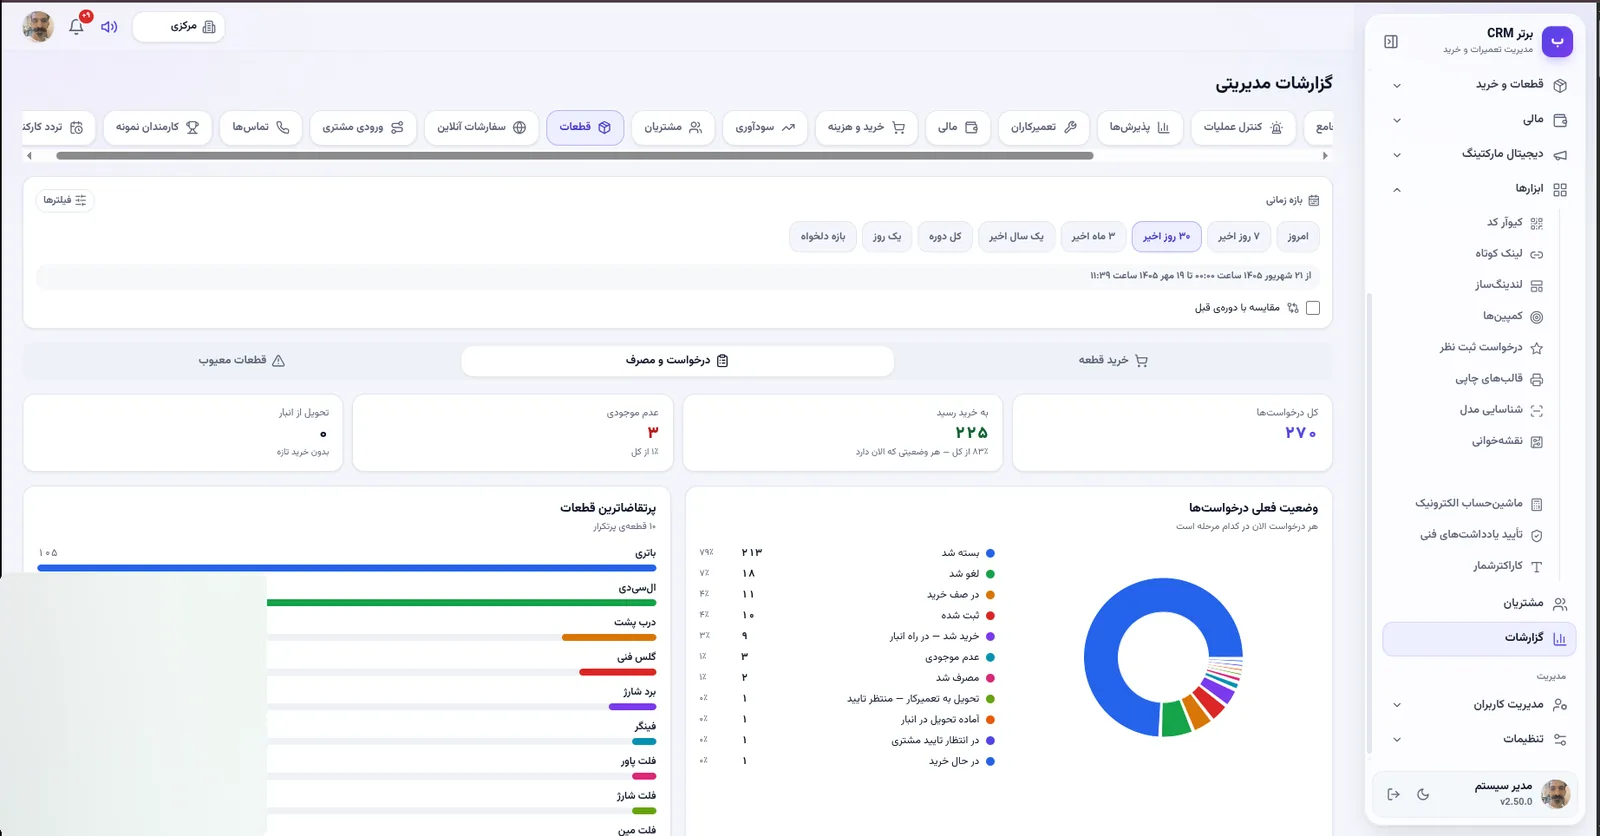This screenshot has width=1600, height=836.
Task: Open کیوآر کد tool
Action: (x=1513, y=223)
